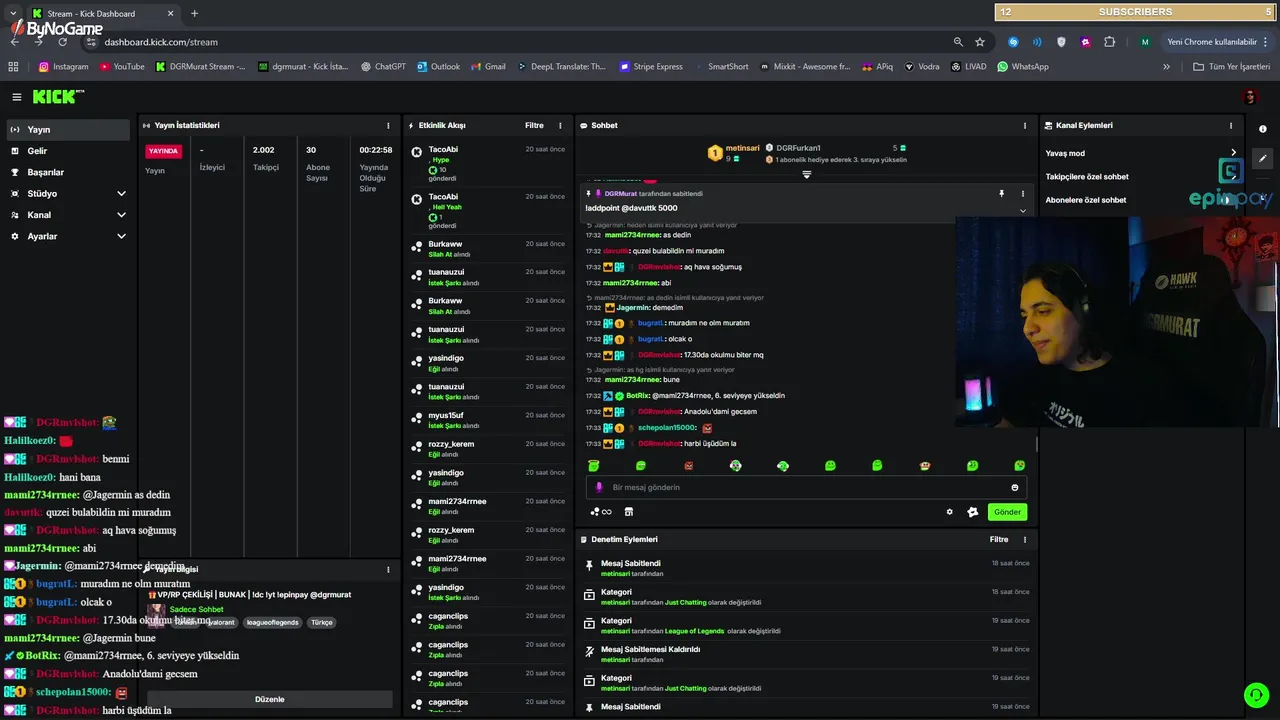Open Kanal Eylemleri three-dot menu
Image resolution: width=1280 pixels, height=720 pixels.
tap(1231, 126)
